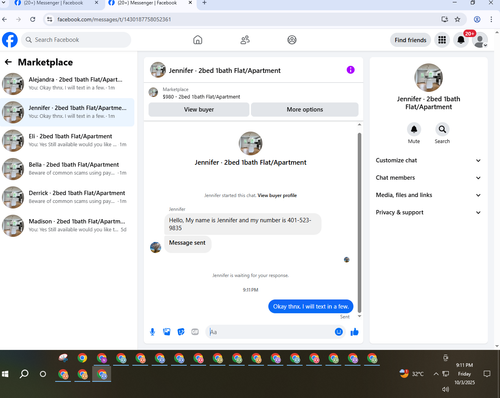Select Jennifer's message with phone number 401-523-9835
This screenshot has height=398, width=500.
pyautogui.click(x=243, y=224)
